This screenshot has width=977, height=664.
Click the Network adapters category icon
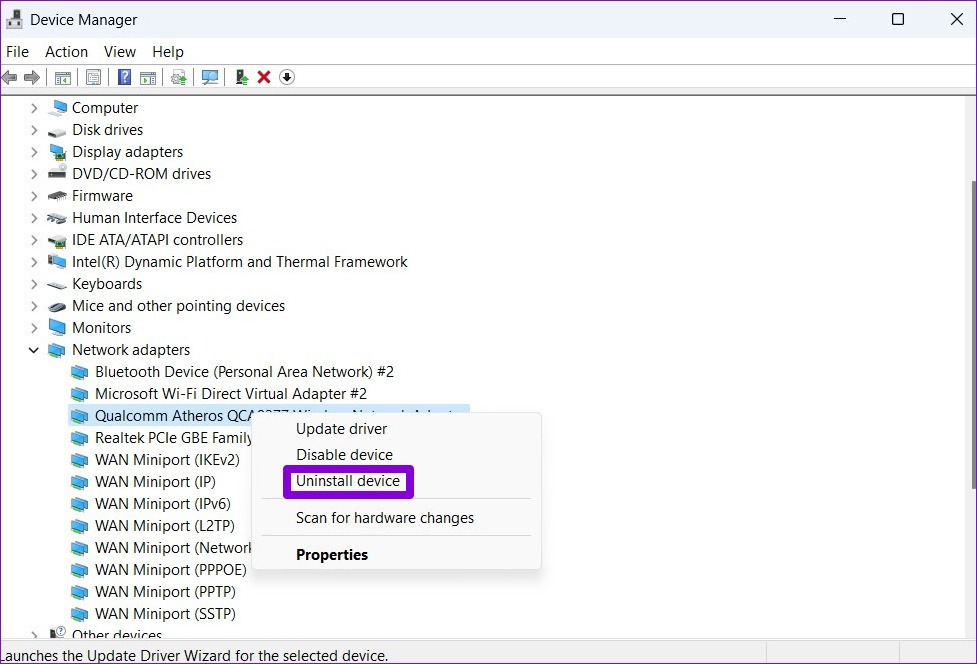57,350
